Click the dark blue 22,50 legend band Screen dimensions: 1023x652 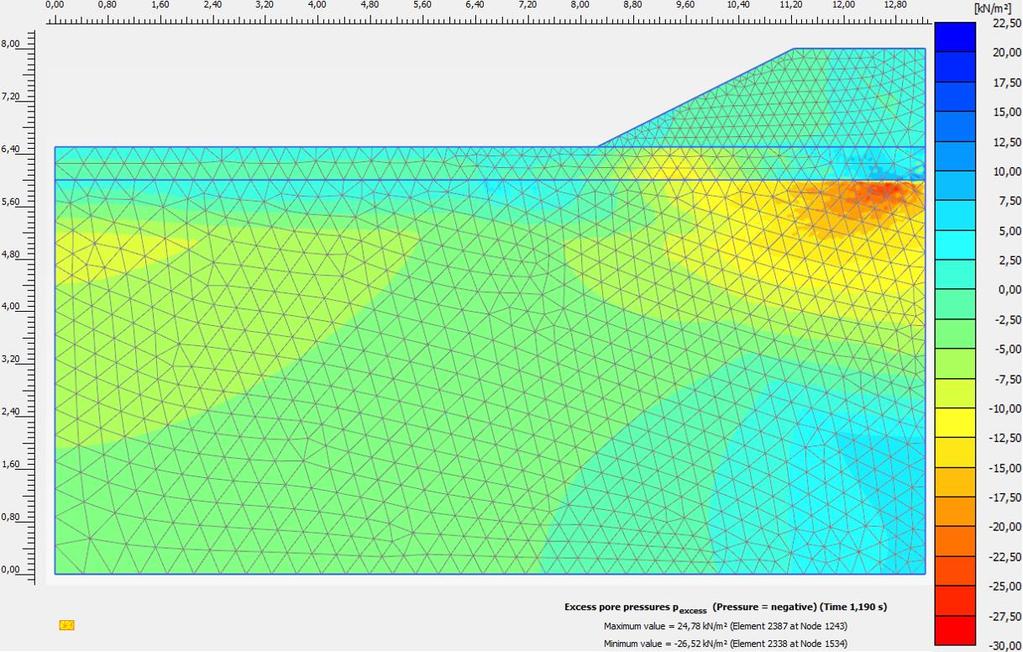click(954, 37)
